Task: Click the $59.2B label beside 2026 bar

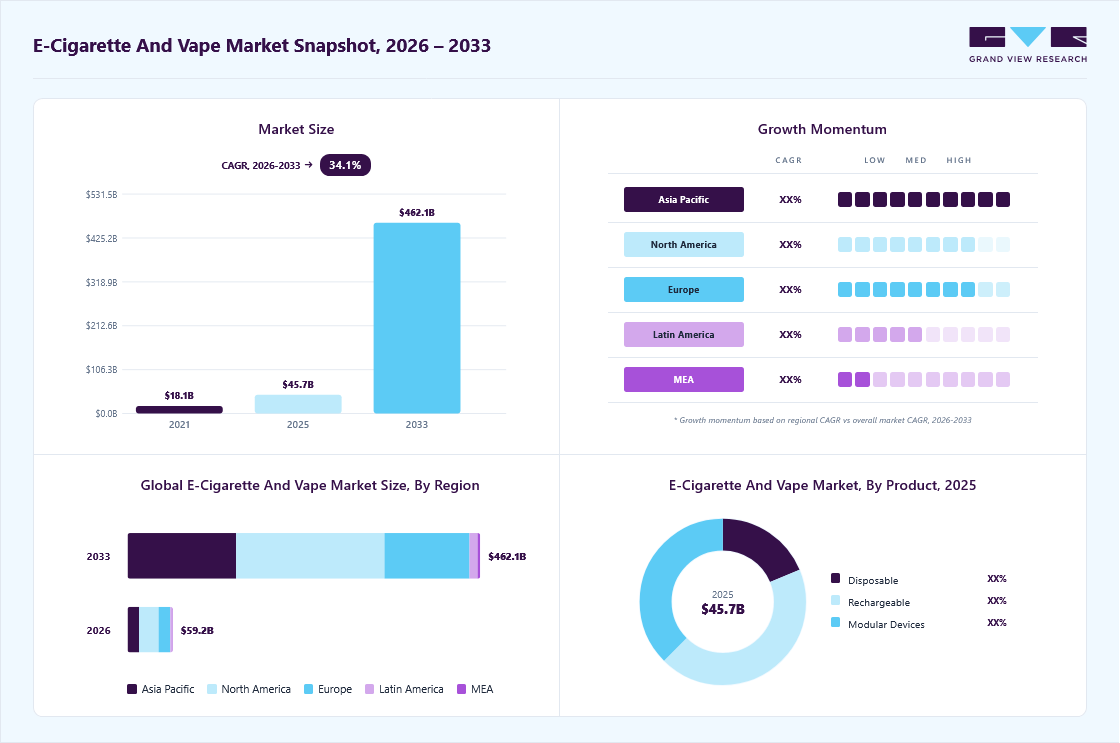Action: (197, 630)
